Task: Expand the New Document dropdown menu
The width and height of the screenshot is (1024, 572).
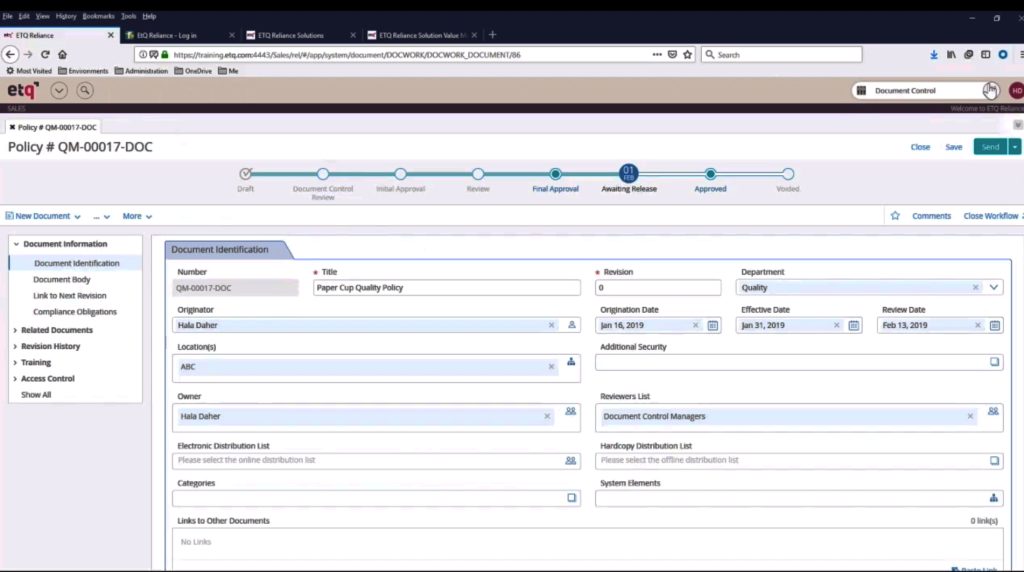Action: click(x=42, y=216)
